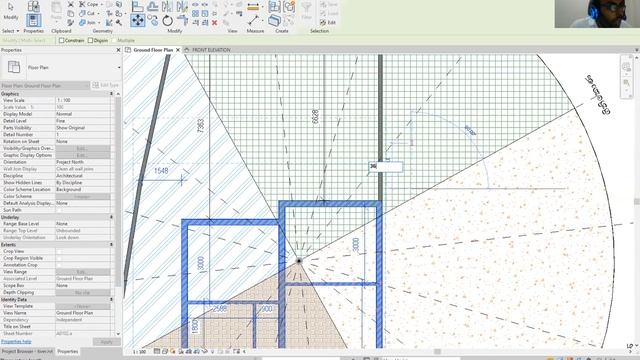The width and height of the screenshot is (640, 360).
Task: Open the Properties help link
Action: [16, 342]
